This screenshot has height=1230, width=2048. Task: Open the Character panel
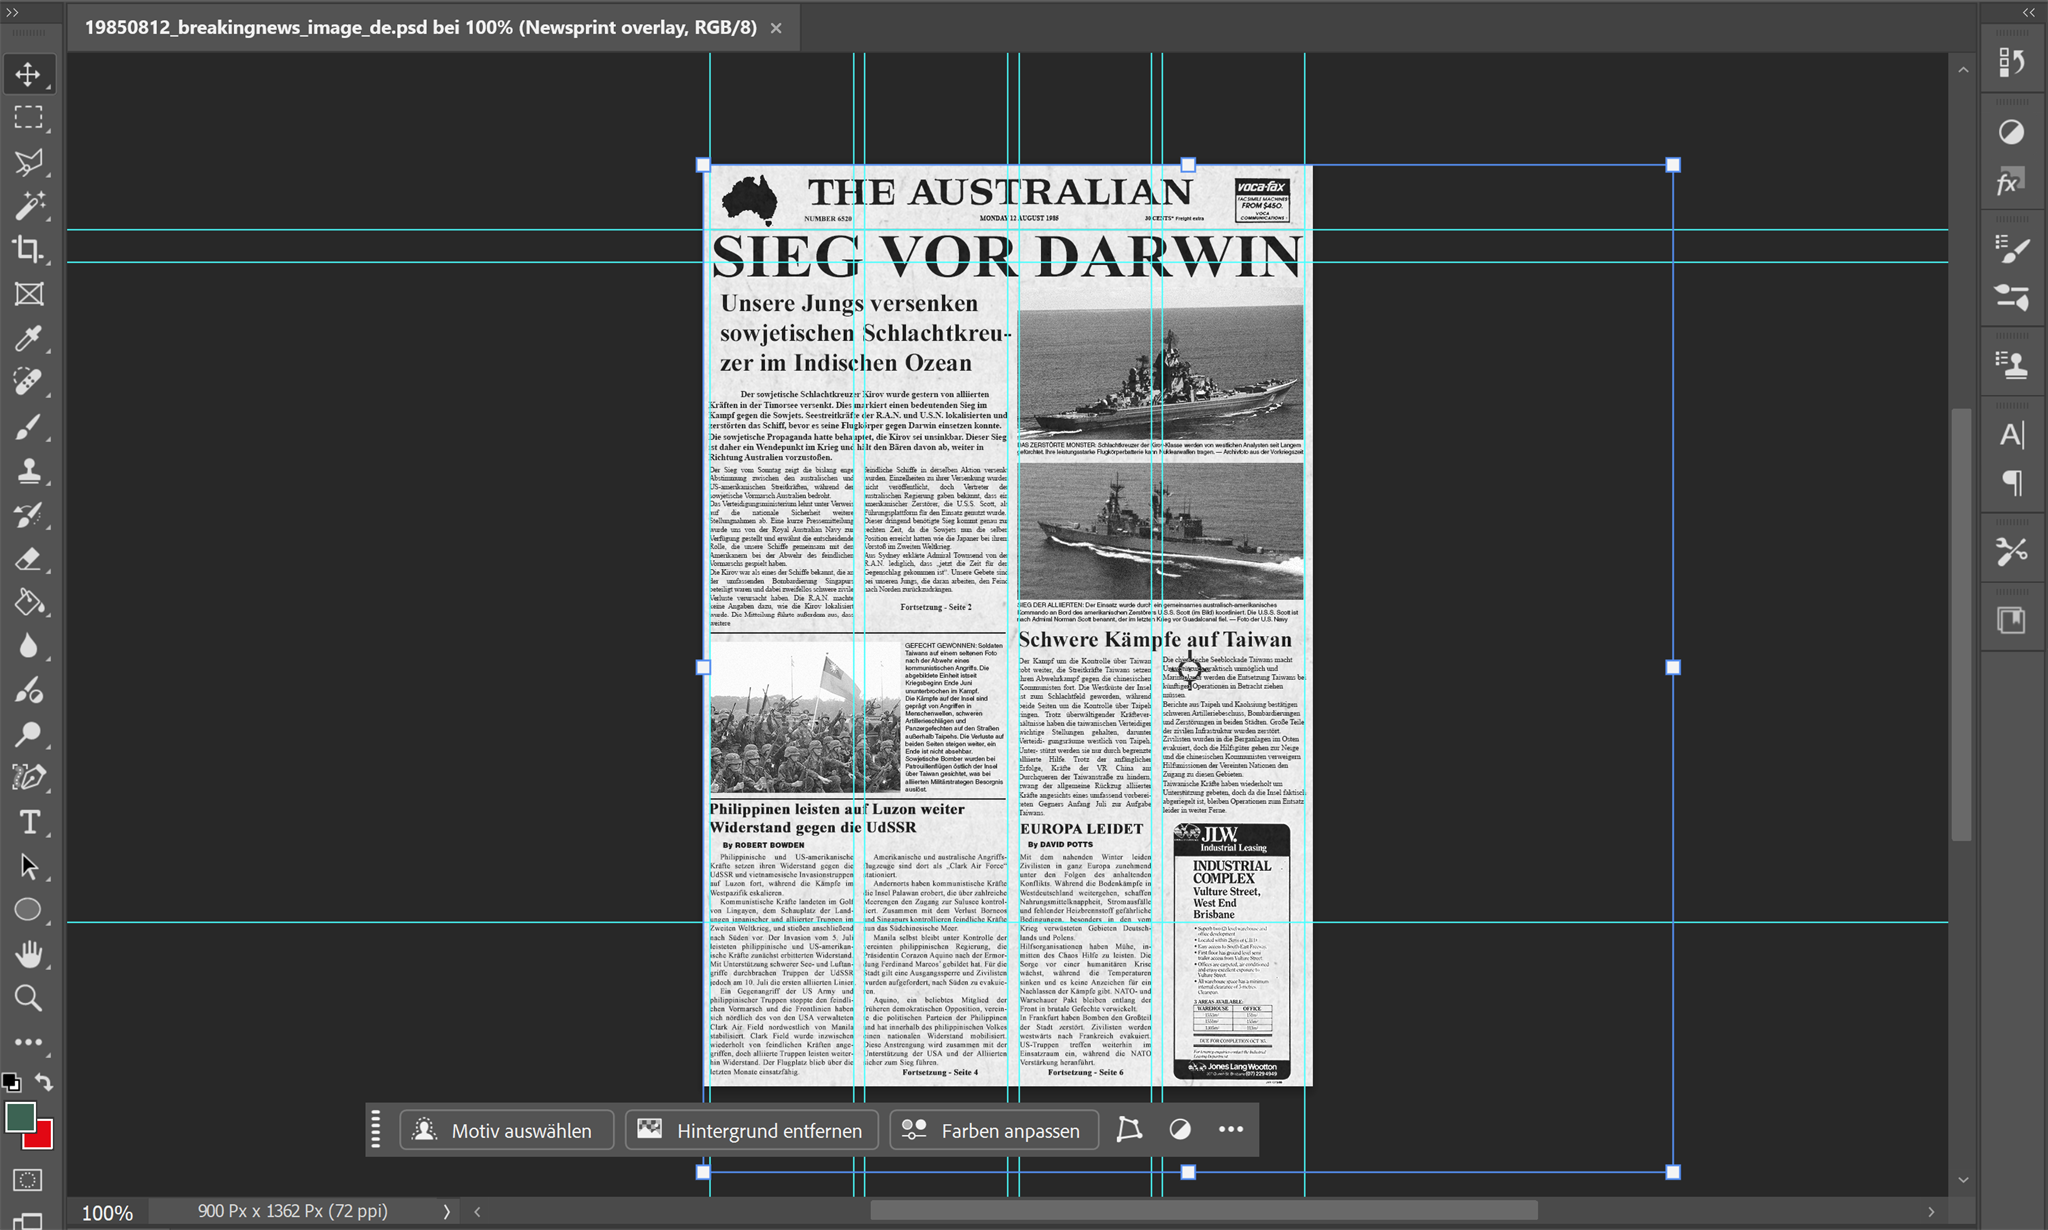pyautogui.click(x=2012, y=435)
